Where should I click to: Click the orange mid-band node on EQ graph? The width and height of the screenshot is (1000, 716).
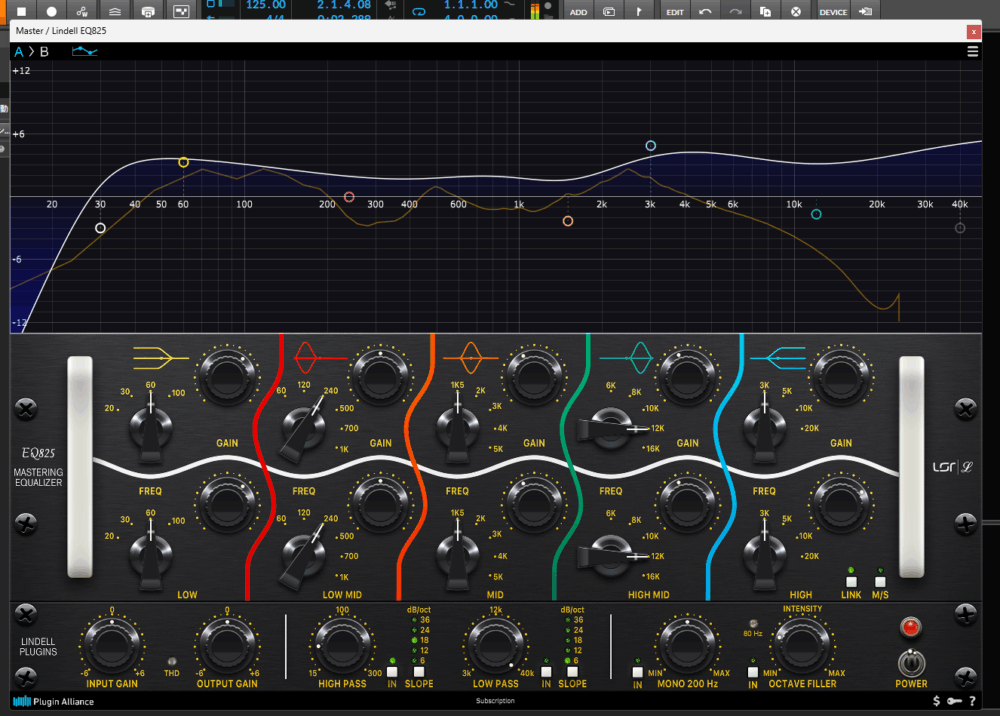pyautogui.click(x=568, y=221)
